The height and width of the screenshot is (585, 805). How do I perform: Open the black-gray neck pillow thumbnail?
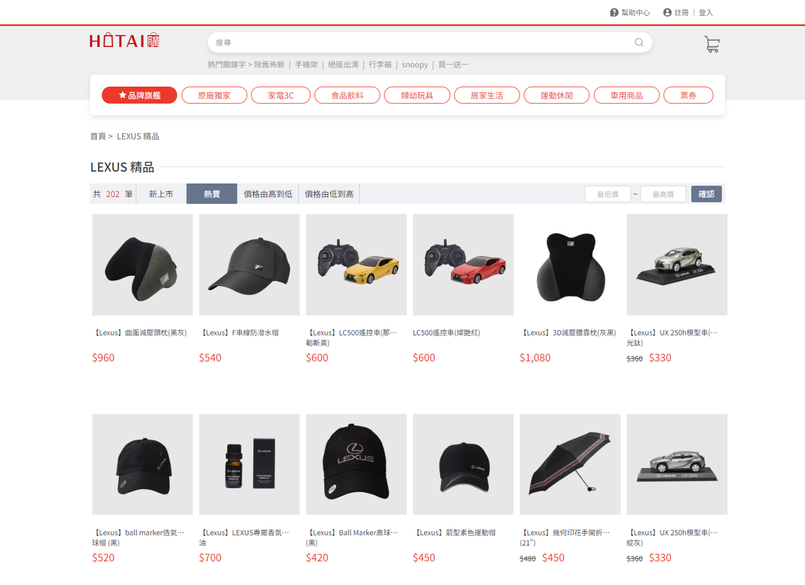pos(143,265)
